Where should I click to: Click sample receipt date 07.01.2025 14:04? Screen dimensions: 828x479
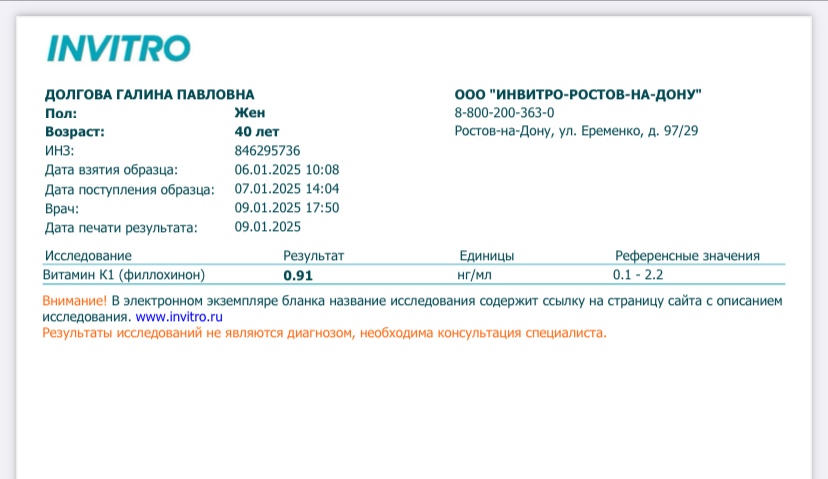tap(287, 189)
